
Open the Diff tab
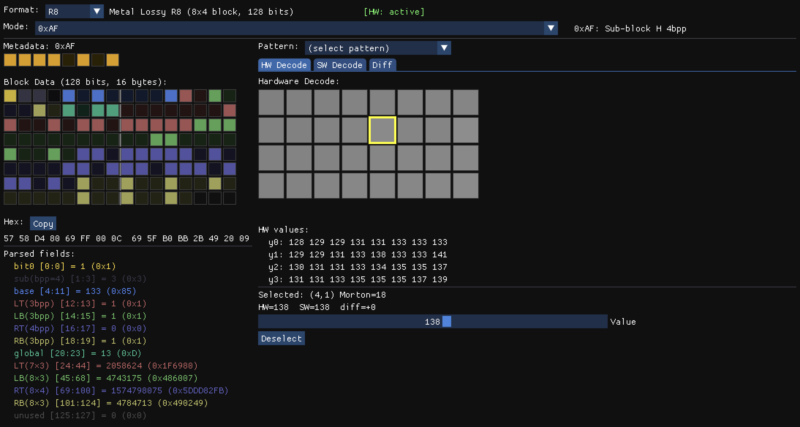pyautogui.click(x=382, y=65)
